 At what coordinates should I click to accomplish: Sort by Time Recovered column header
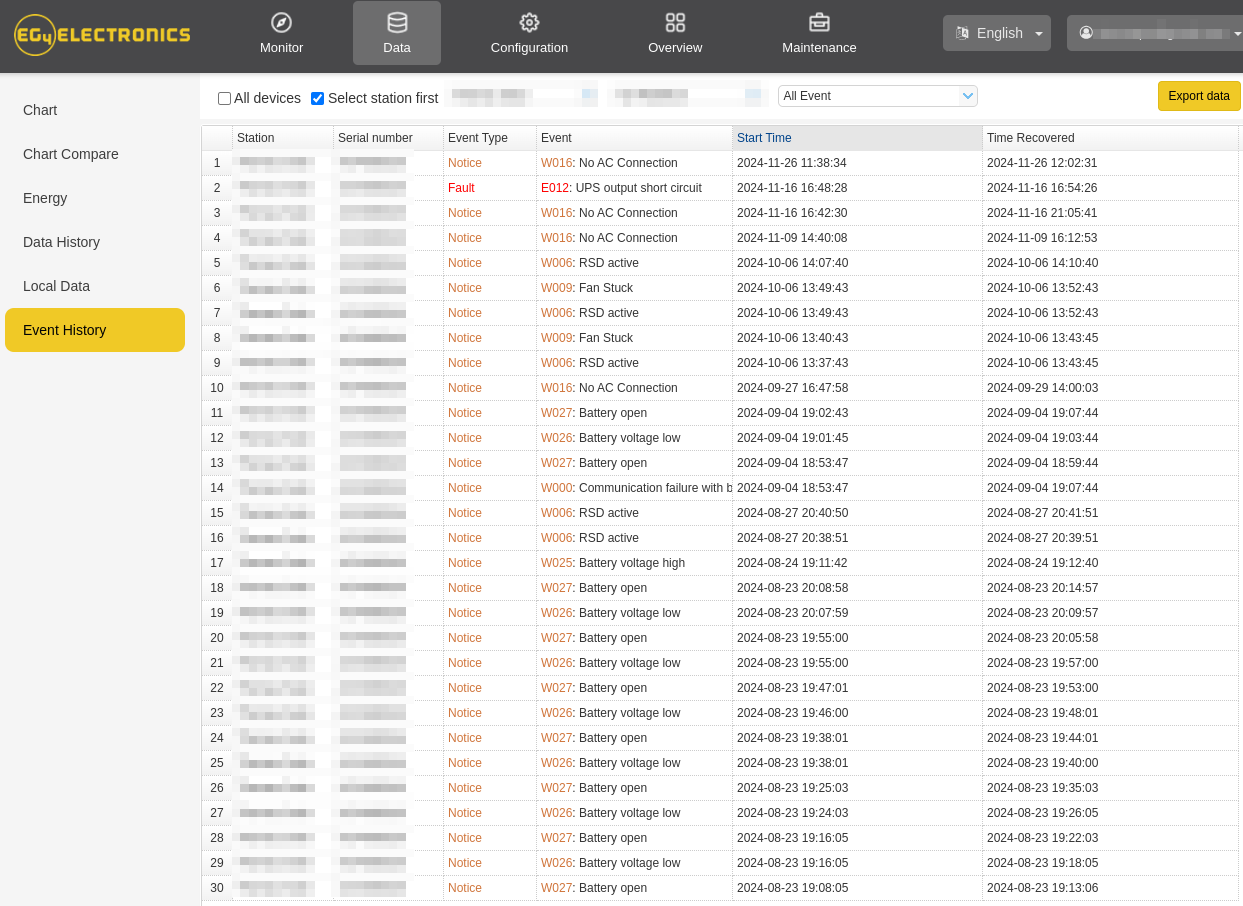coord(1110,138)
